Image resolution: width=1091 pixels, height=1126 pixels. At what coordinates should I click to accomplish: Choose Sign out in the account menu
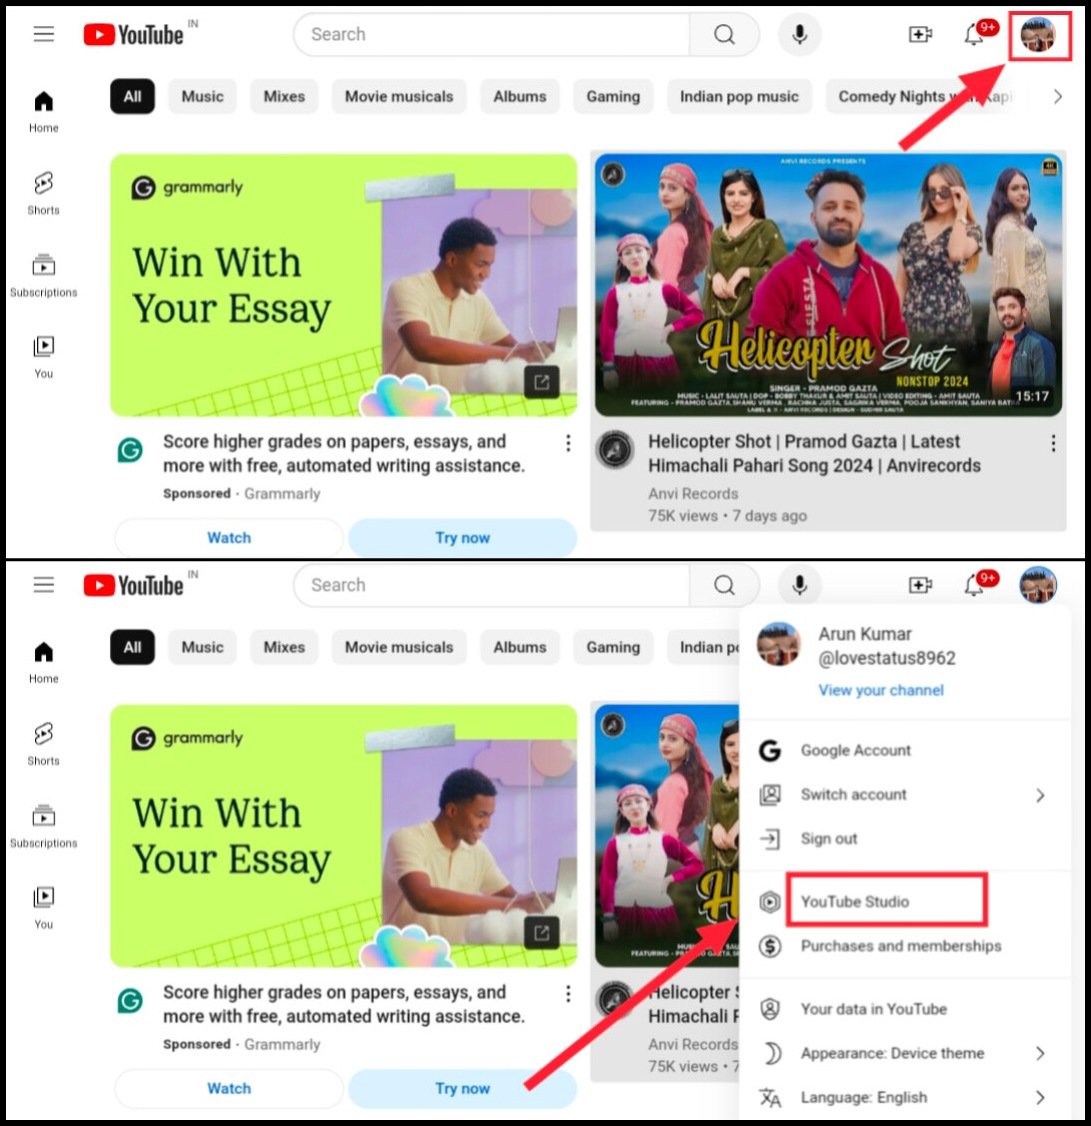[x=829, y=839]
